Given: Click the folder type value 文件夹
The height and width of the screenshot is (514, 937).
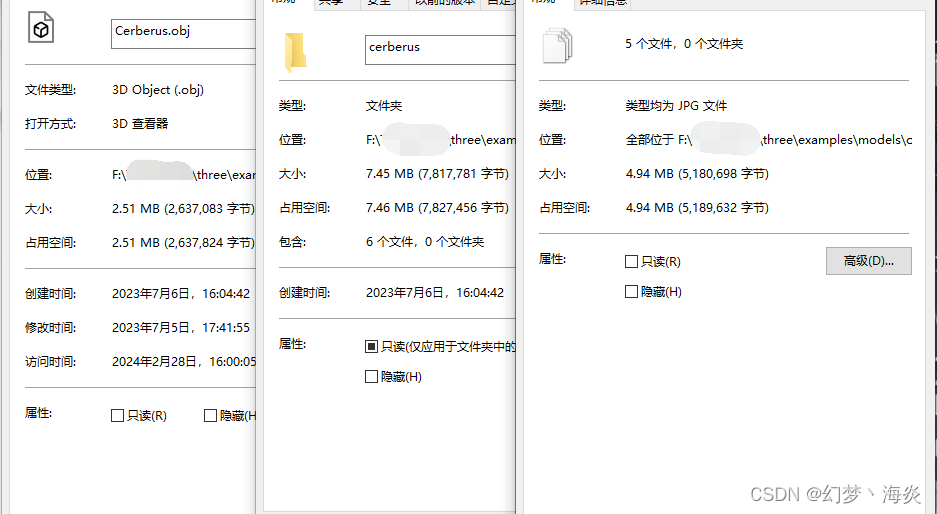Looking at the screenshot, I should tap(384, 106).
